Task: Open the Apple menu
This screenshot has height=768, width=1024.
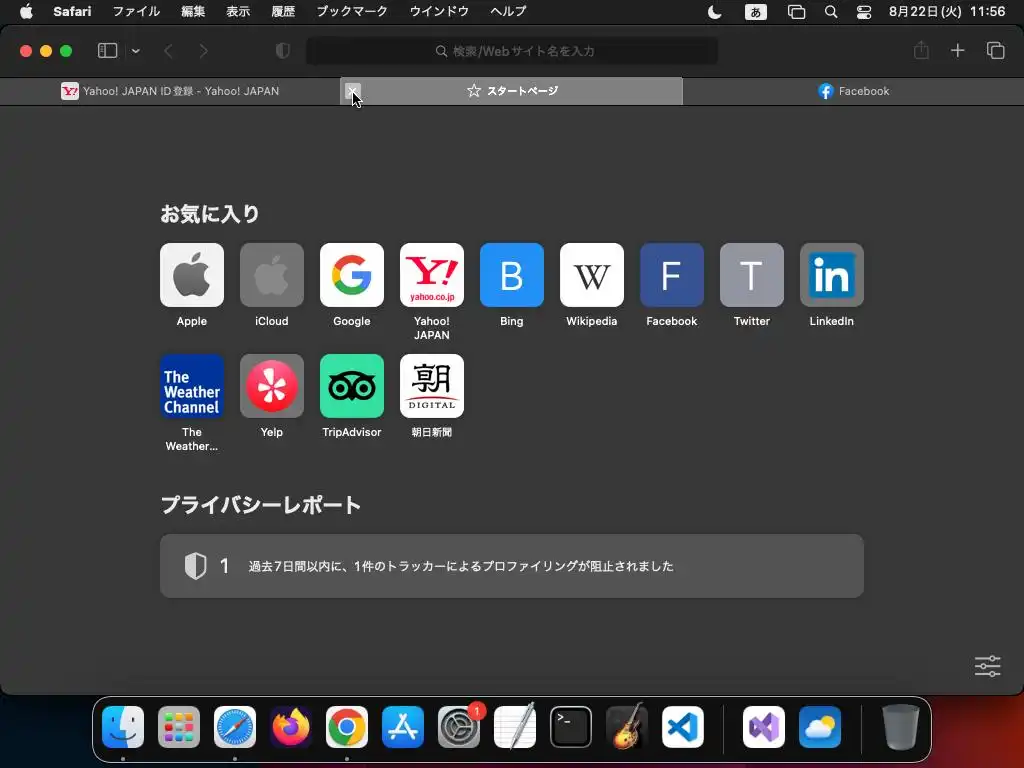Action: (26, 11)
